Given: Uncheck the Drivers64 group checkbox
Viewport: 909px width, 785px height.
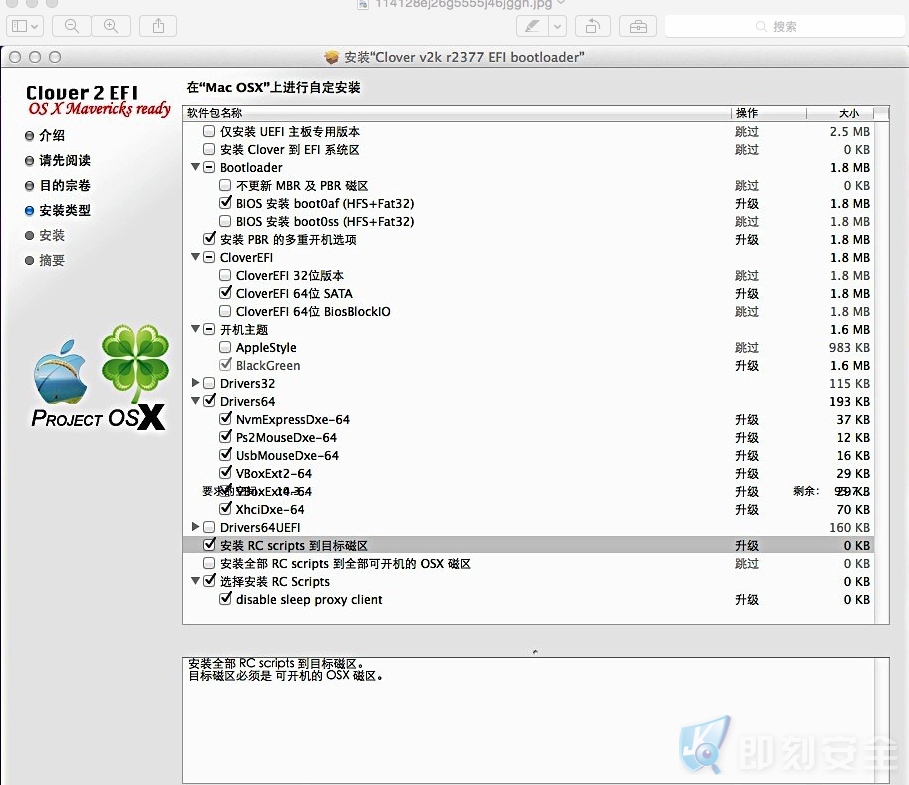Looking at the screenshot, I should [x=209, y=400].
